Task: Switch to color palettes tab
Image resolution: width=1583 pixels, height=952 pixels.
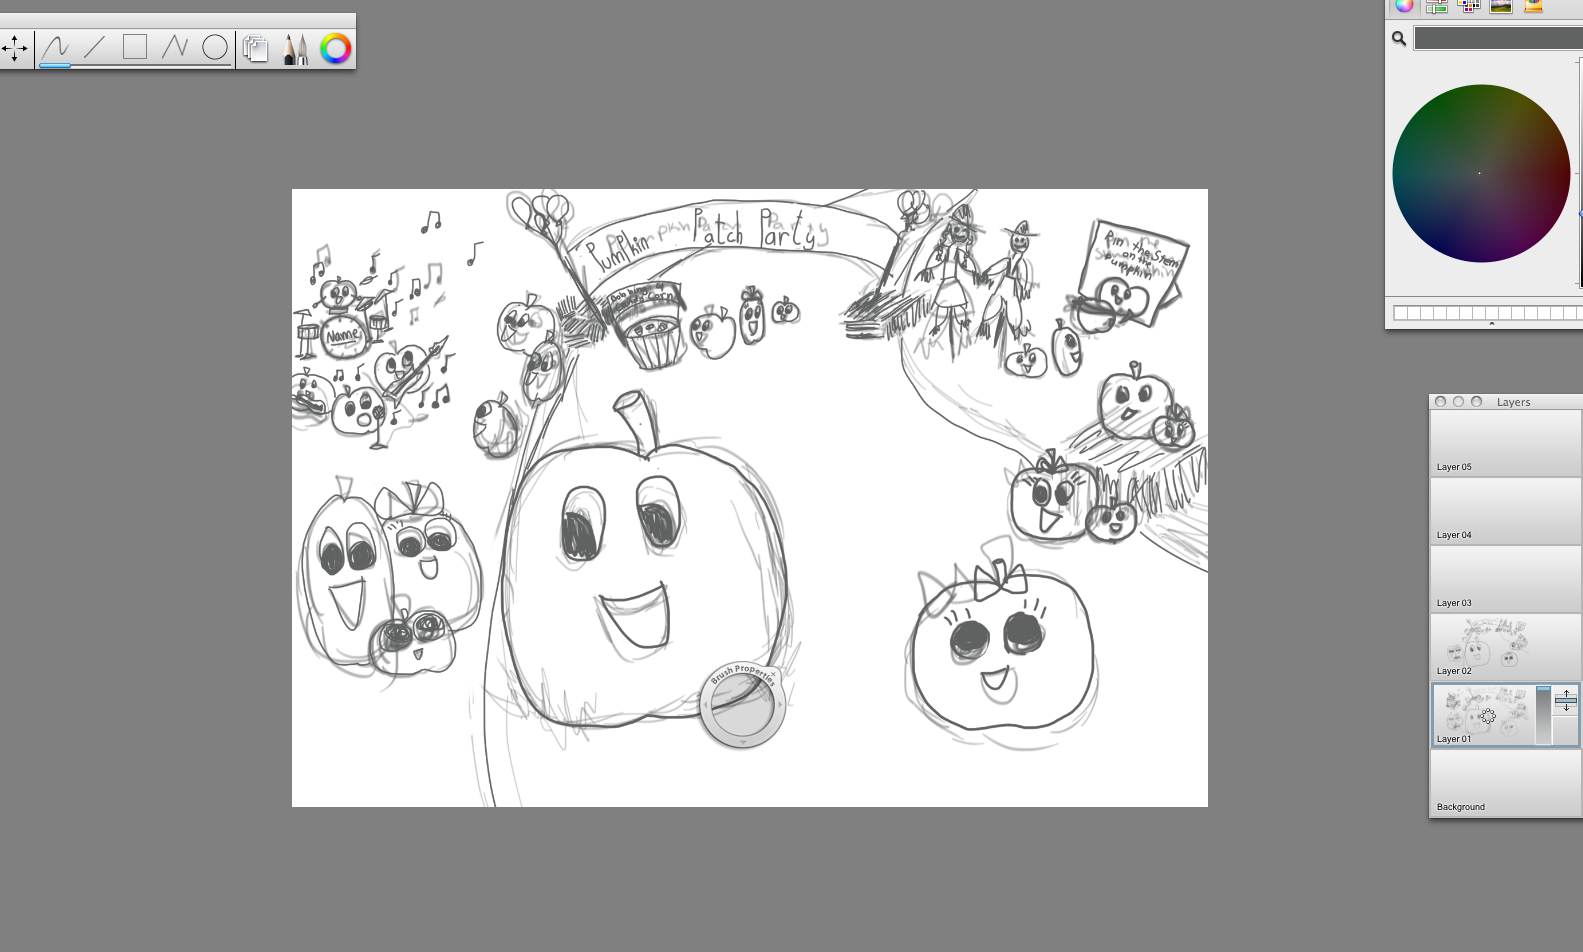Action: [x=1468, y=5]
